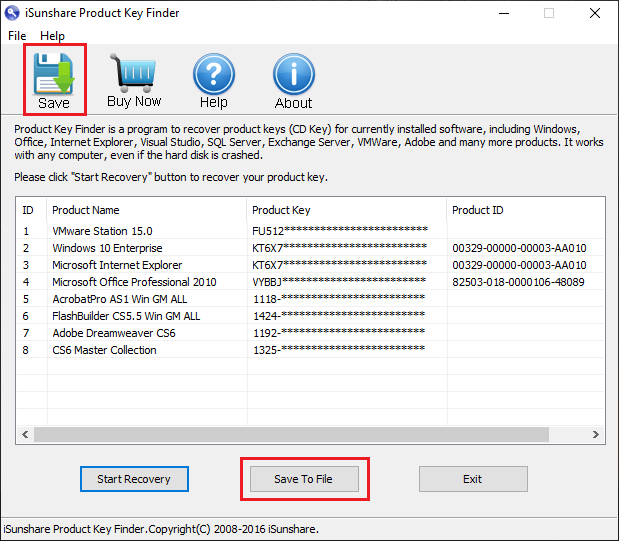
Task: Select FlashBuilder CS5.5 Win GM ALL row
Action: tap(311, 316)
